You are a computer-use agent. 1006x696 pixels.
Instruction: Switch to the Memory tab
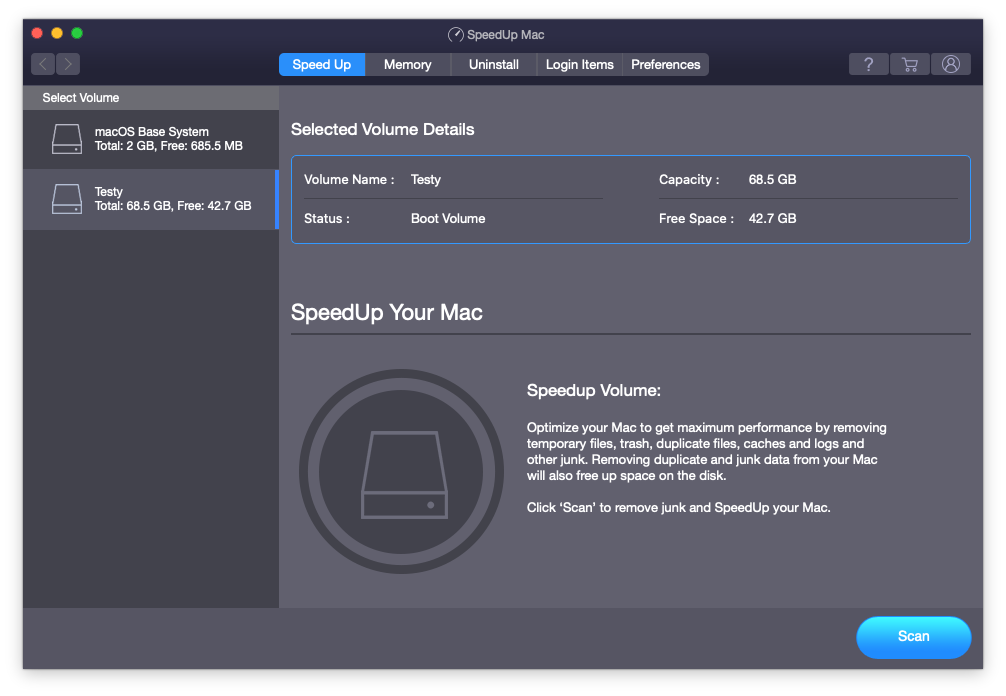click(x=407, y=64)
